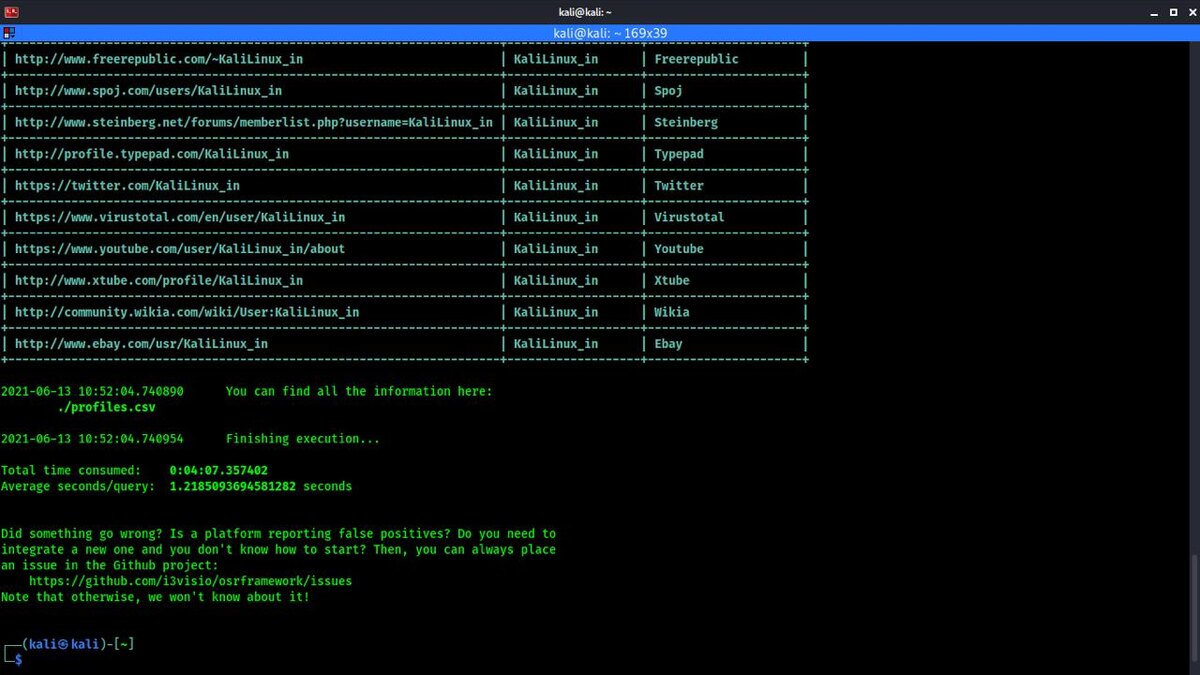
Task: Click the 'Twitter' platform cell
Action: click(679, 186)
